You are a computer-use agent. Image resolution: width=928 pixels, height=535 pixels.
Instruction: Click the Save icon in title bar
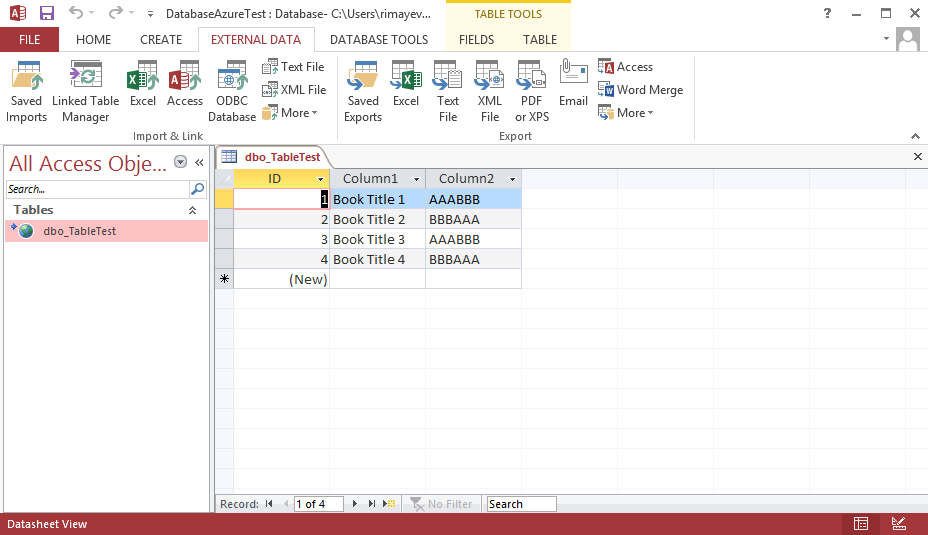pyautogui.click(x=46, y=13)
